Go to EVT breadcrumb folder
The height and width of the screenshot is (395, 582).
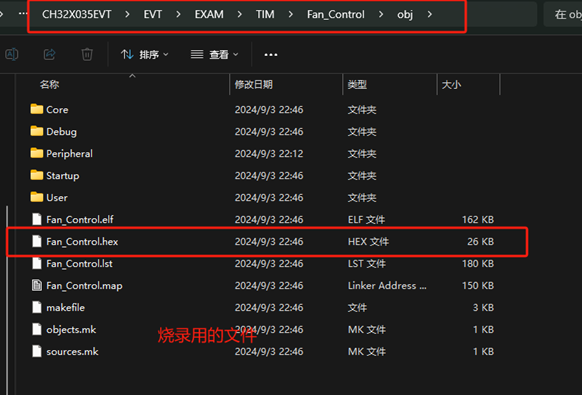tap(153, 14)
